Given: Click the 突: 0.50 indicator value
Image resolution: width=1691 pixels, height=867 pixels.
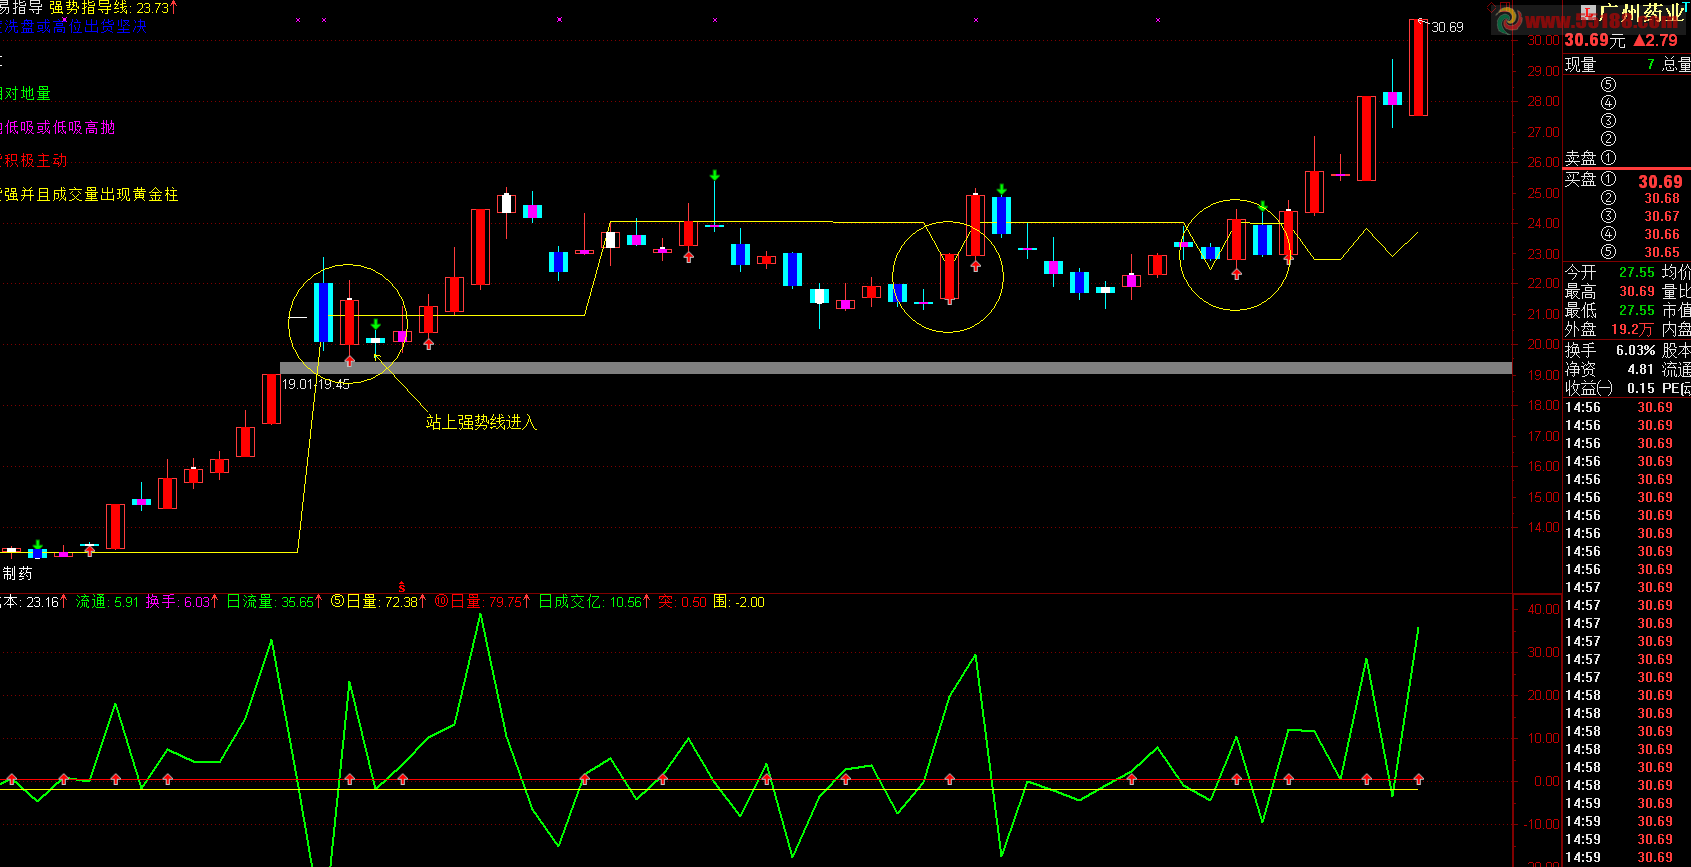Looking at the screenshot, I should (683, 602).
